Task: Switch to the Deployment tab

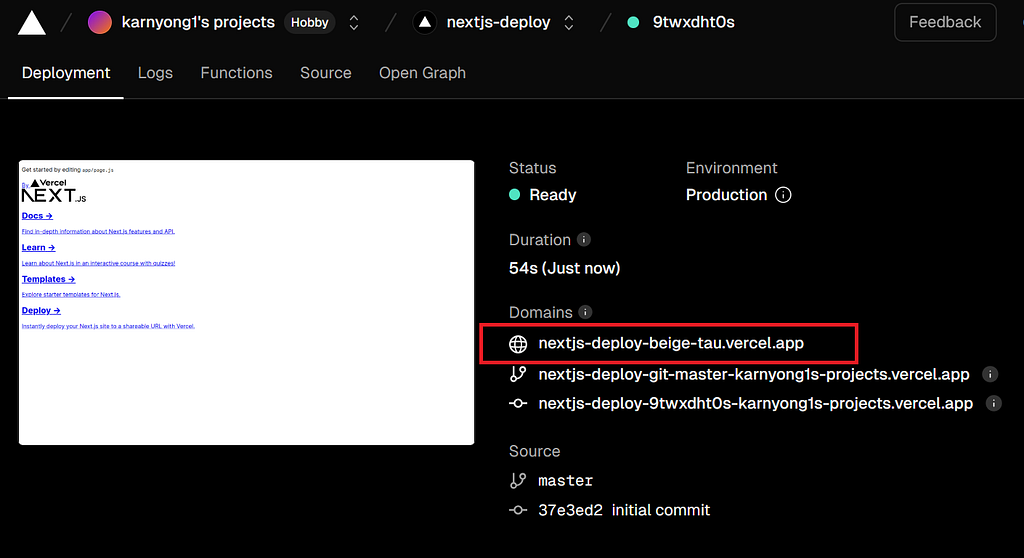Action: tap(66, 73)
